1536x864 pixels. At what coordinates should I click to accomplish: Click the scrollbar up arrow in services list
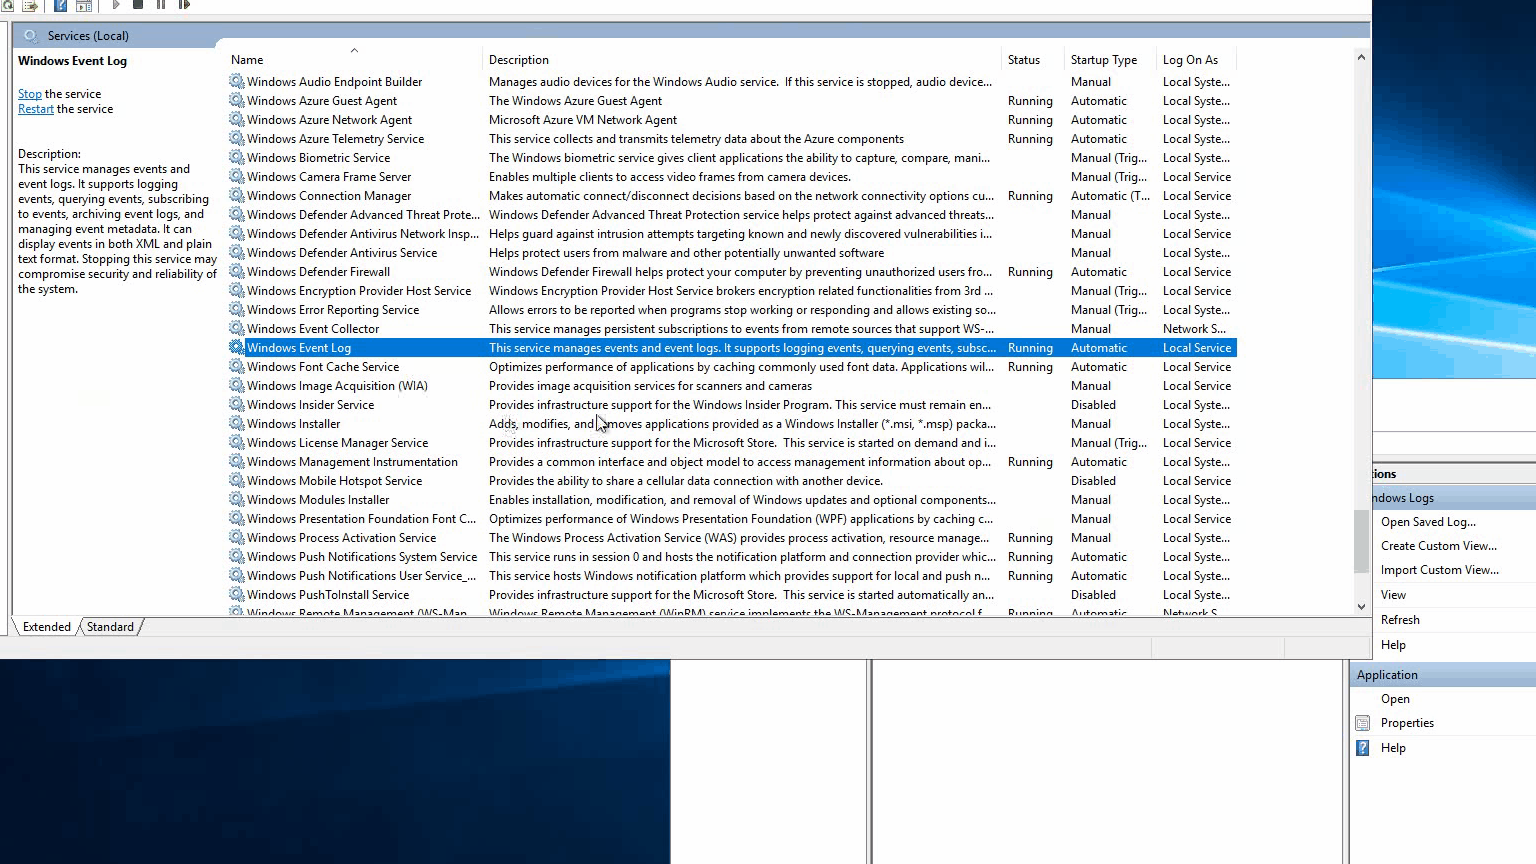tap(1361, 58)
